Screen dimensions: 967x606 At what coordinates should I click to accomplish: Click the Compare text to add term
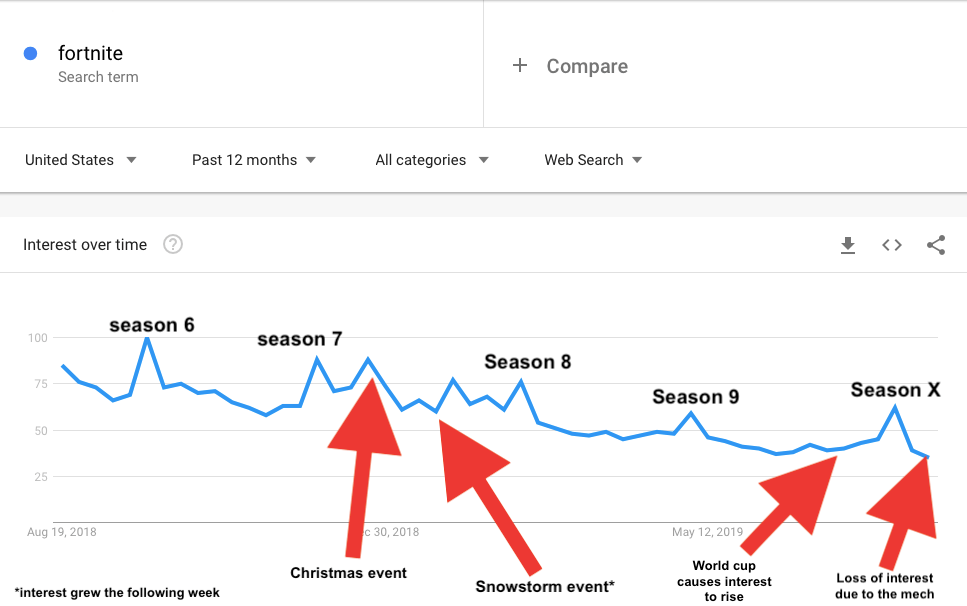click(x=587, y=66)
